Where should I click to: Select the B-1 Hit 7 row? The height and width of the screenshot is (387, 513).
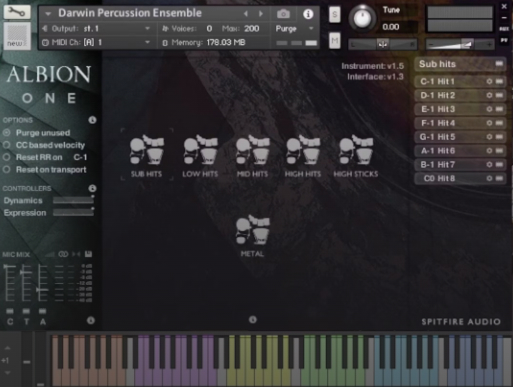pos(460,164)
